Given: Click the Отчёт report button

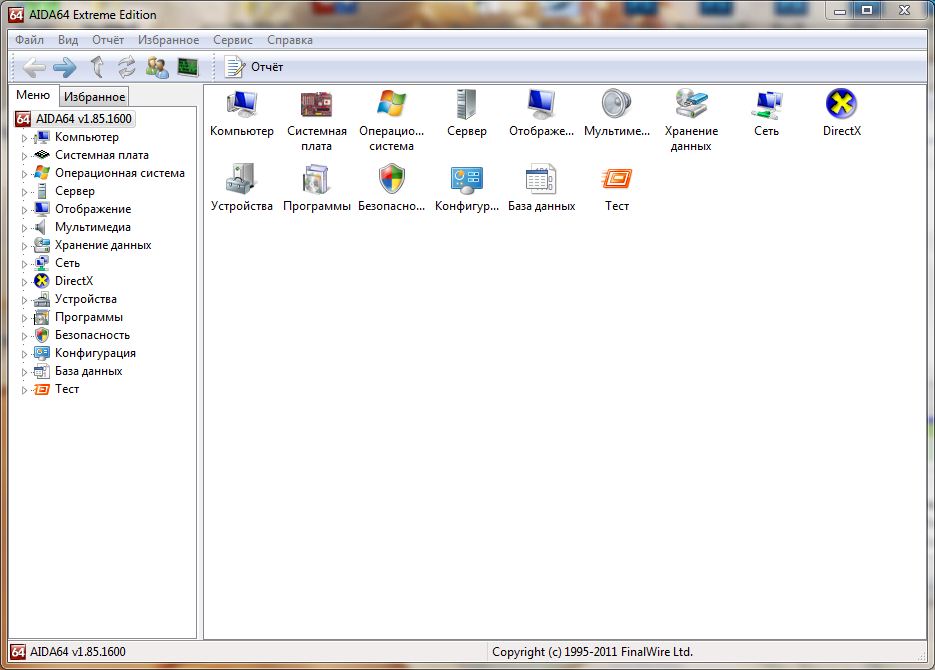Looking at the screenshot, I should click(x=255, y=67).
